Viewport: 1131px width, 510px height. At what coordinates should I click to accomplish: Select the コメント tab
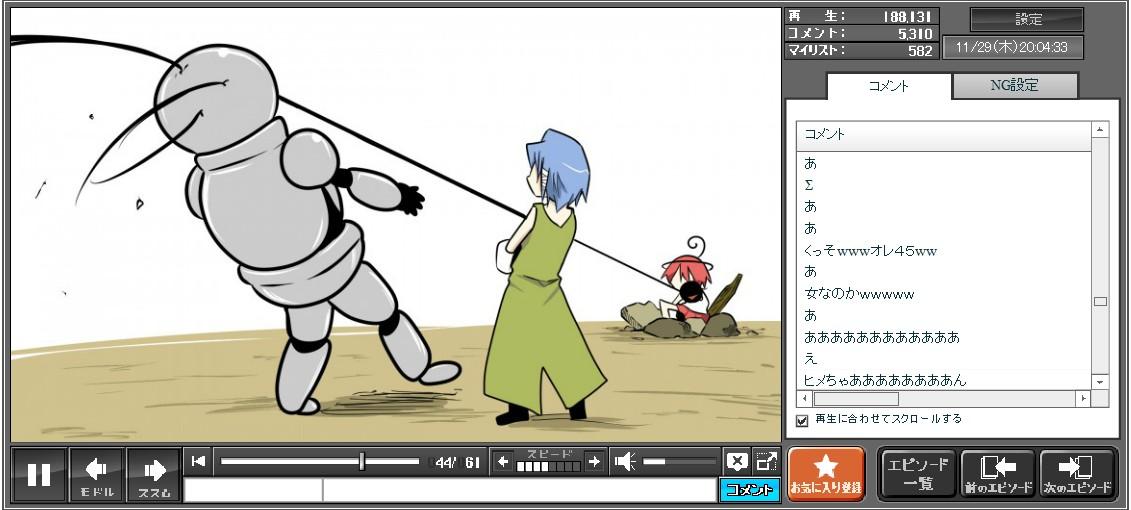[888, 86]
